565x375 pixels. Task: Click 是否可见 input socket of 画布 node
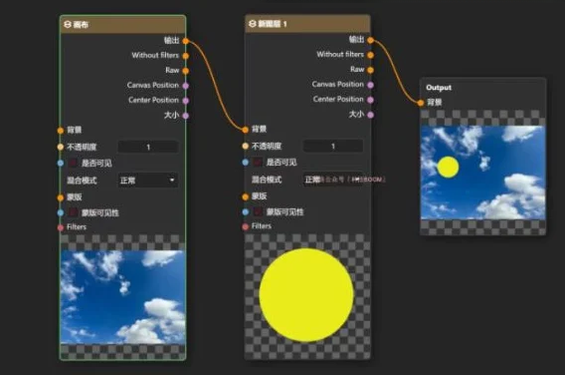coord(61,163)
